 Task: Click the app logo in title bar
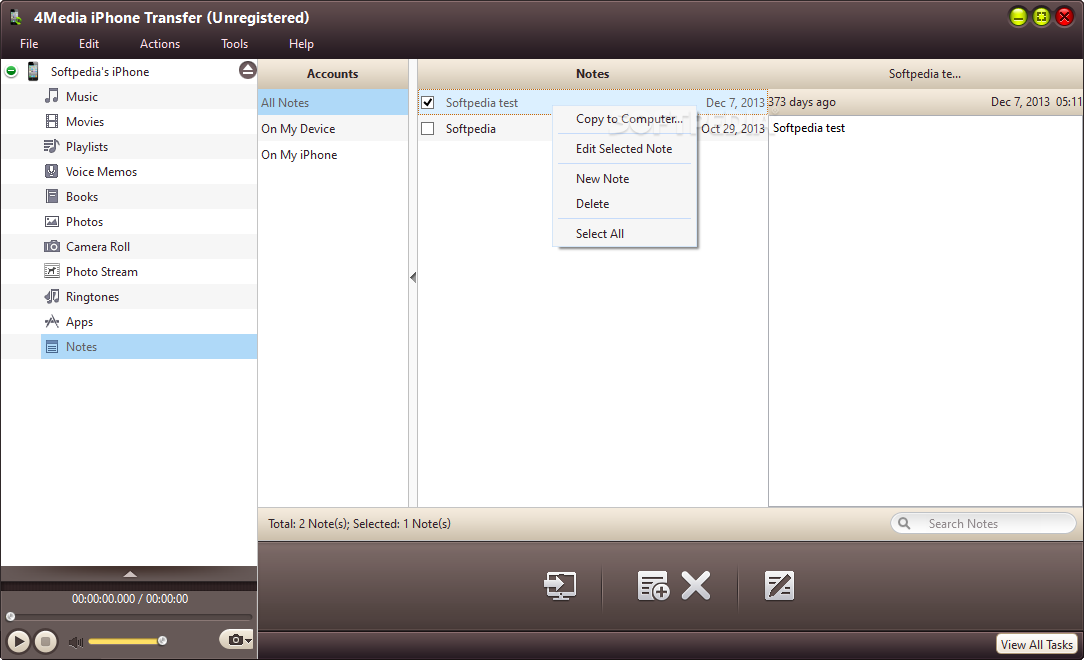(x=15, y=18)
